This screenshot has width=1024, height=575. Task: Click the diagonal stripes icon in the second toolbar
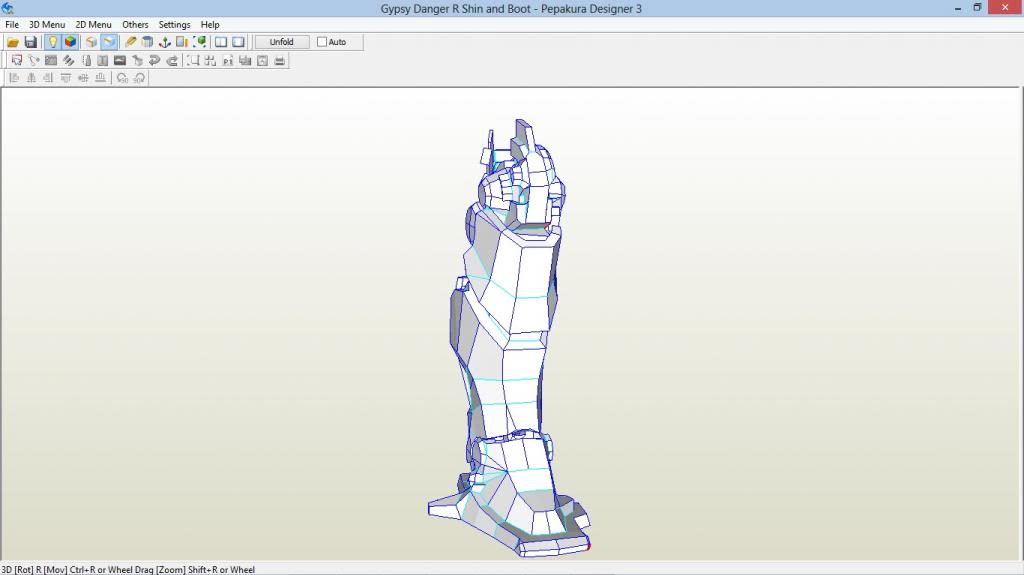click(69, 61)
